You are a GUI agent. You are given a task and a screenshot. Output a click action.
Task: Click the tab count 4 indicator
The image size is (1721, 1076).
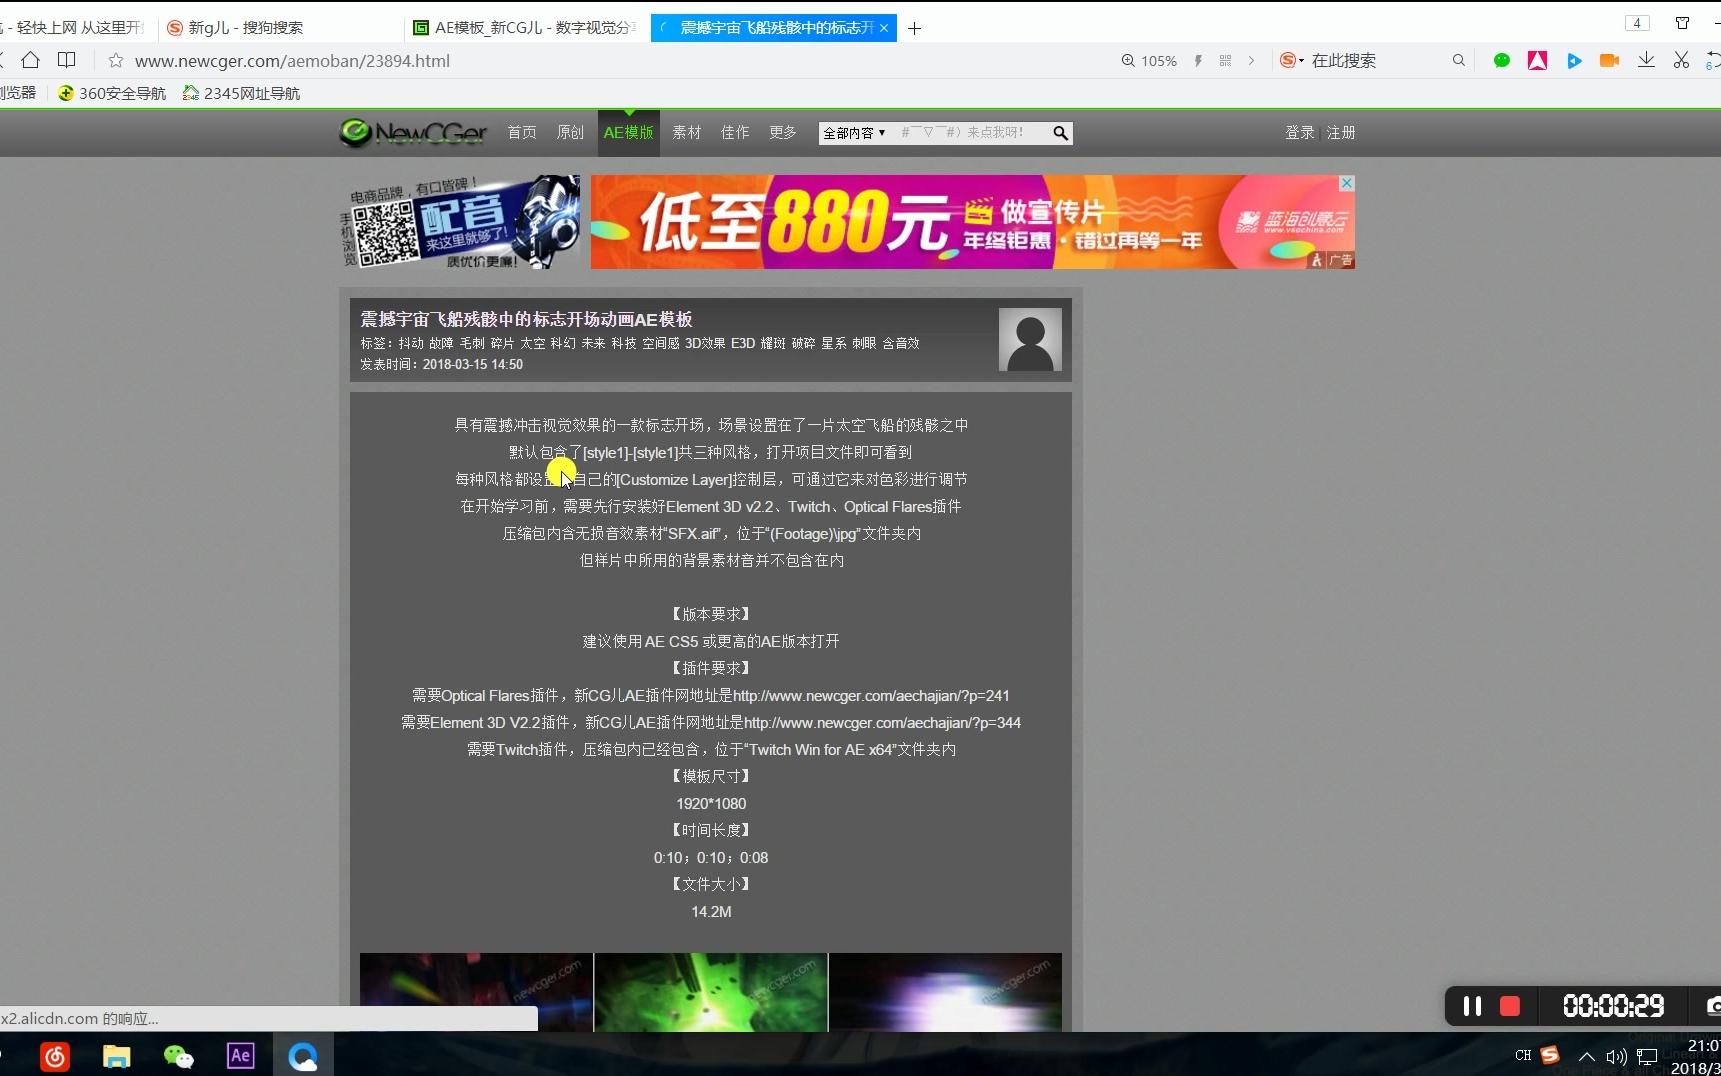1637,23
